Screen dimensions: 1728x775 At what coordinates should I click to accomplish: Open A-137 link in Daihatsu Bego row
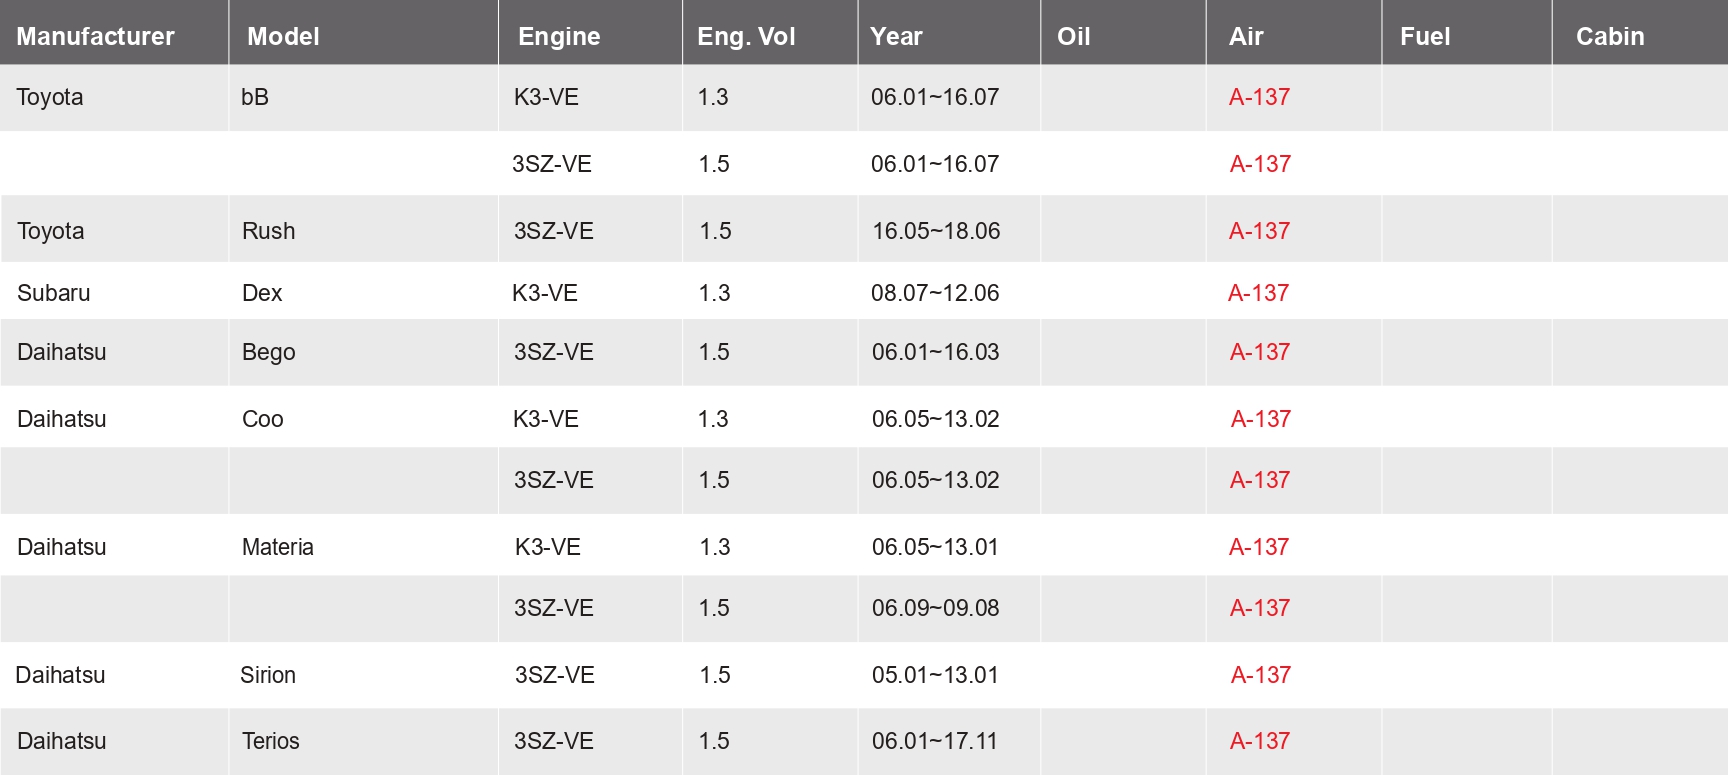1259,352
